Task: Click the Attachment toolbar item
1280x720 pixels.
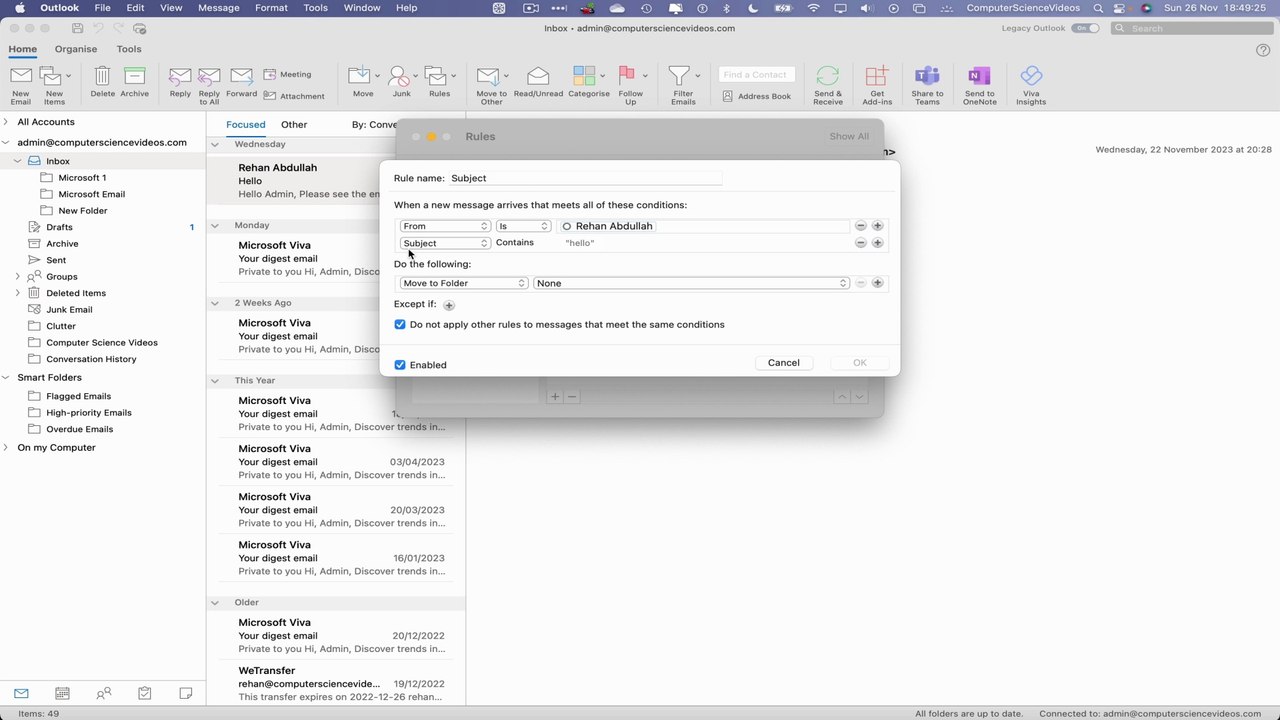Action: [294, 96]
